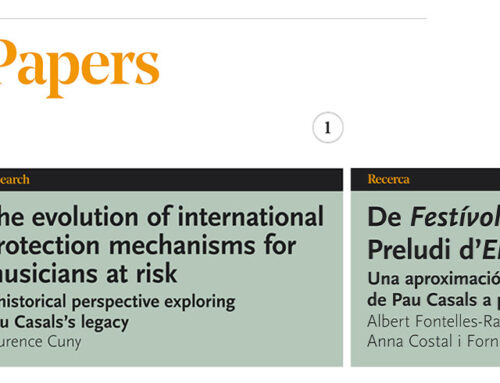This screenshot has width=500, height=383.
Task: Click the musicians at risk title line
Action: (88, 274)
